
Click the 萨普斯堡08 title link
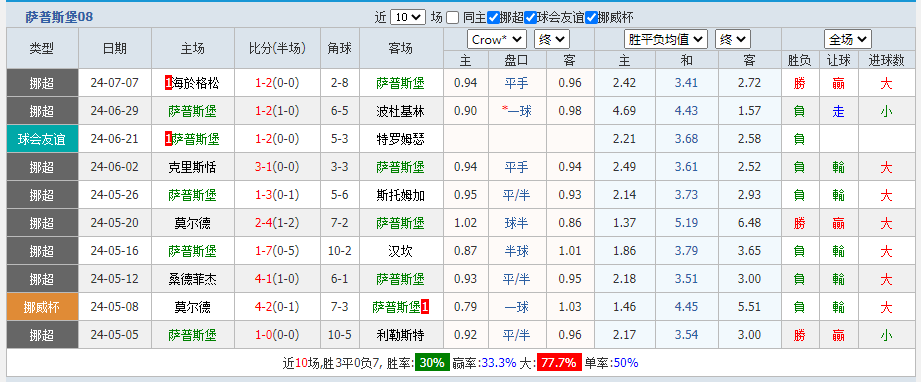click(x=59, y=17)
